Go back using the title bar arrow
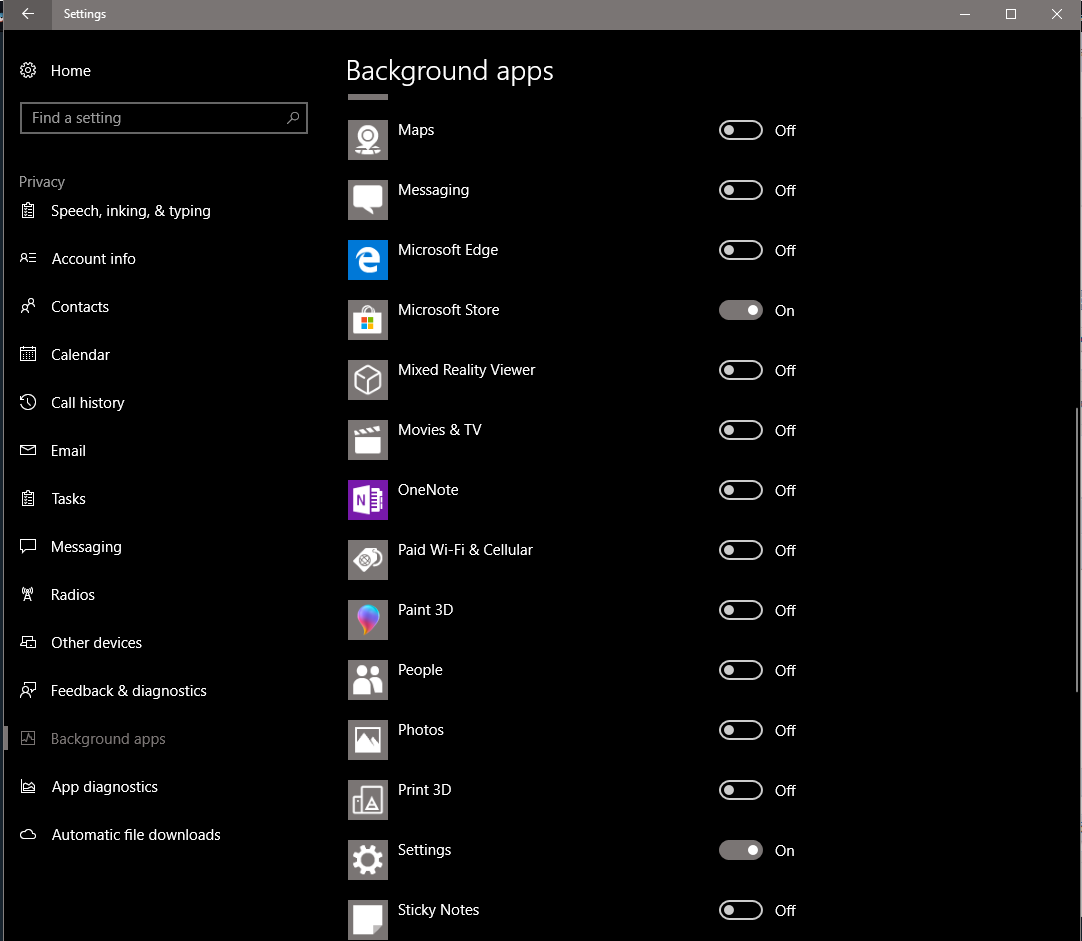The image size is (1082, 941). [28, 14]
